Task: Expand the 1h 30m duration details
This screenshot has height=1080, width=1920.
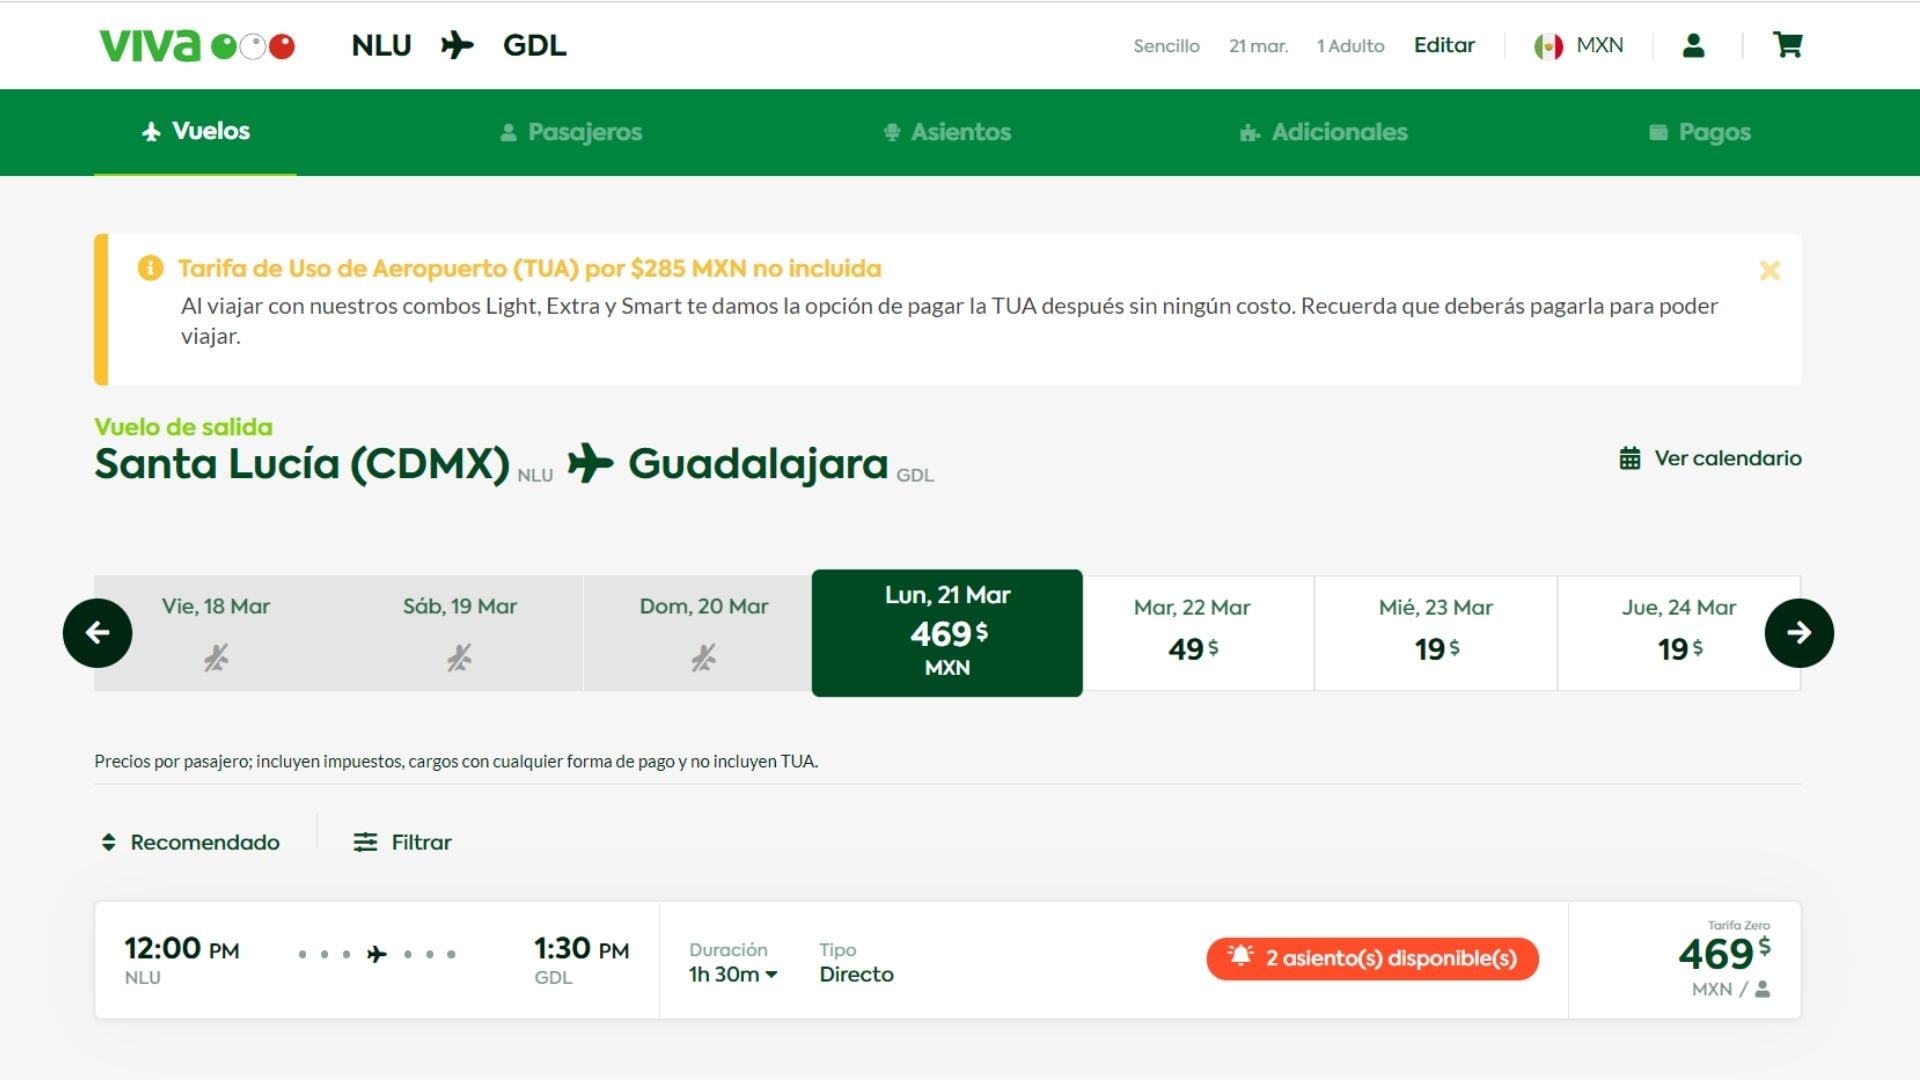Action: (x=733, y=975)
